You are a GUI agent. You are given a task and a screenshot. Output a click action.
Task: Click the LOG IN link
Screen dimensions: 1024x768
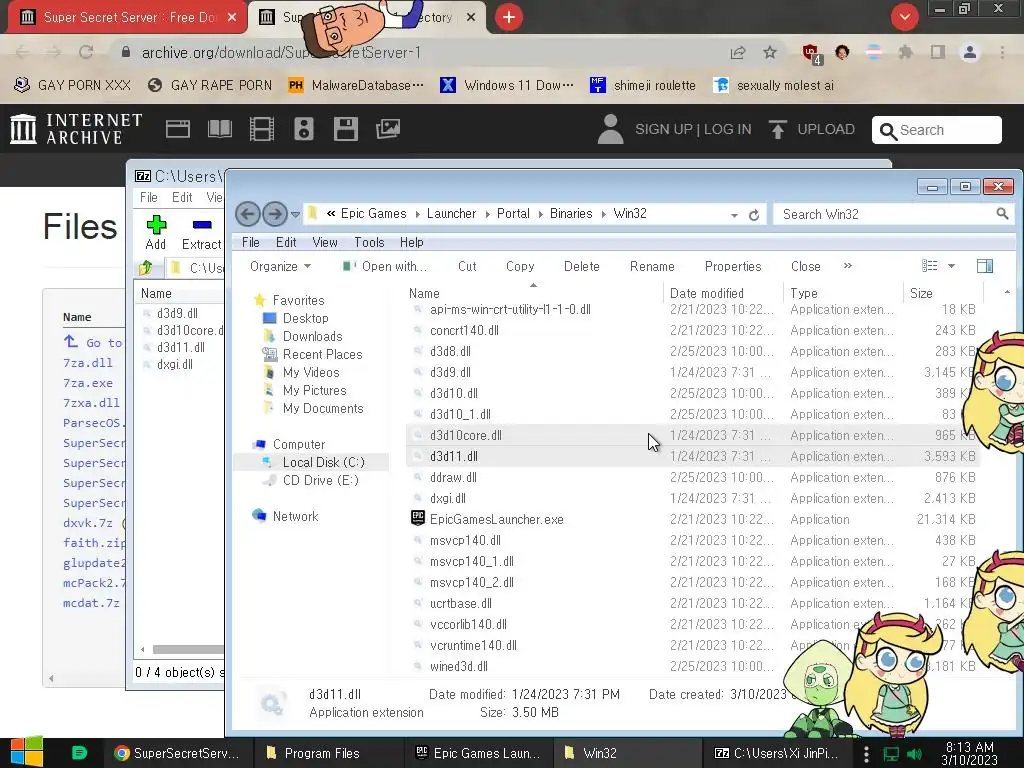click(728, 129)
